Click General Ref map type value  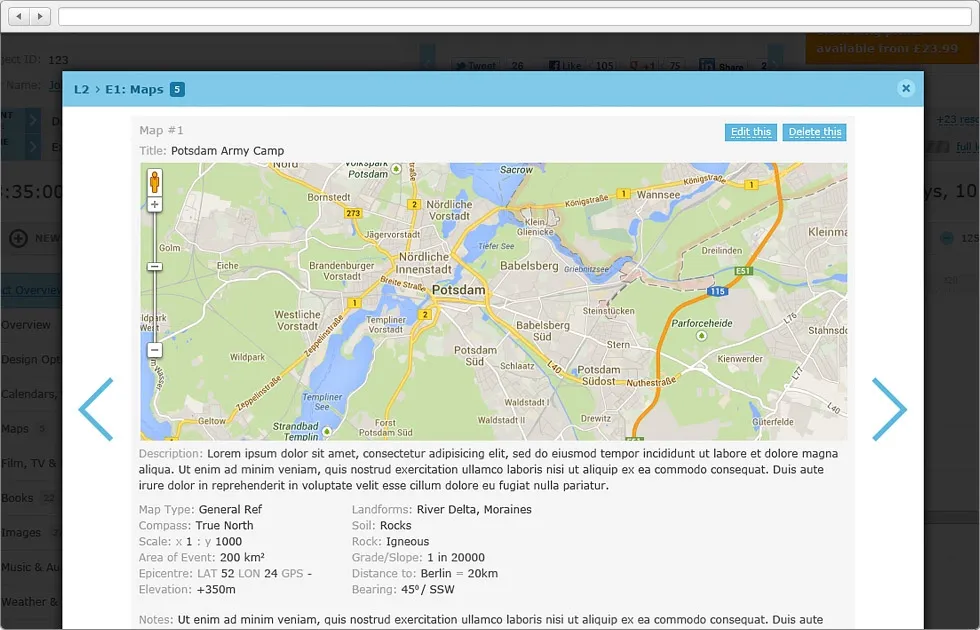click(x=230, y=509)
